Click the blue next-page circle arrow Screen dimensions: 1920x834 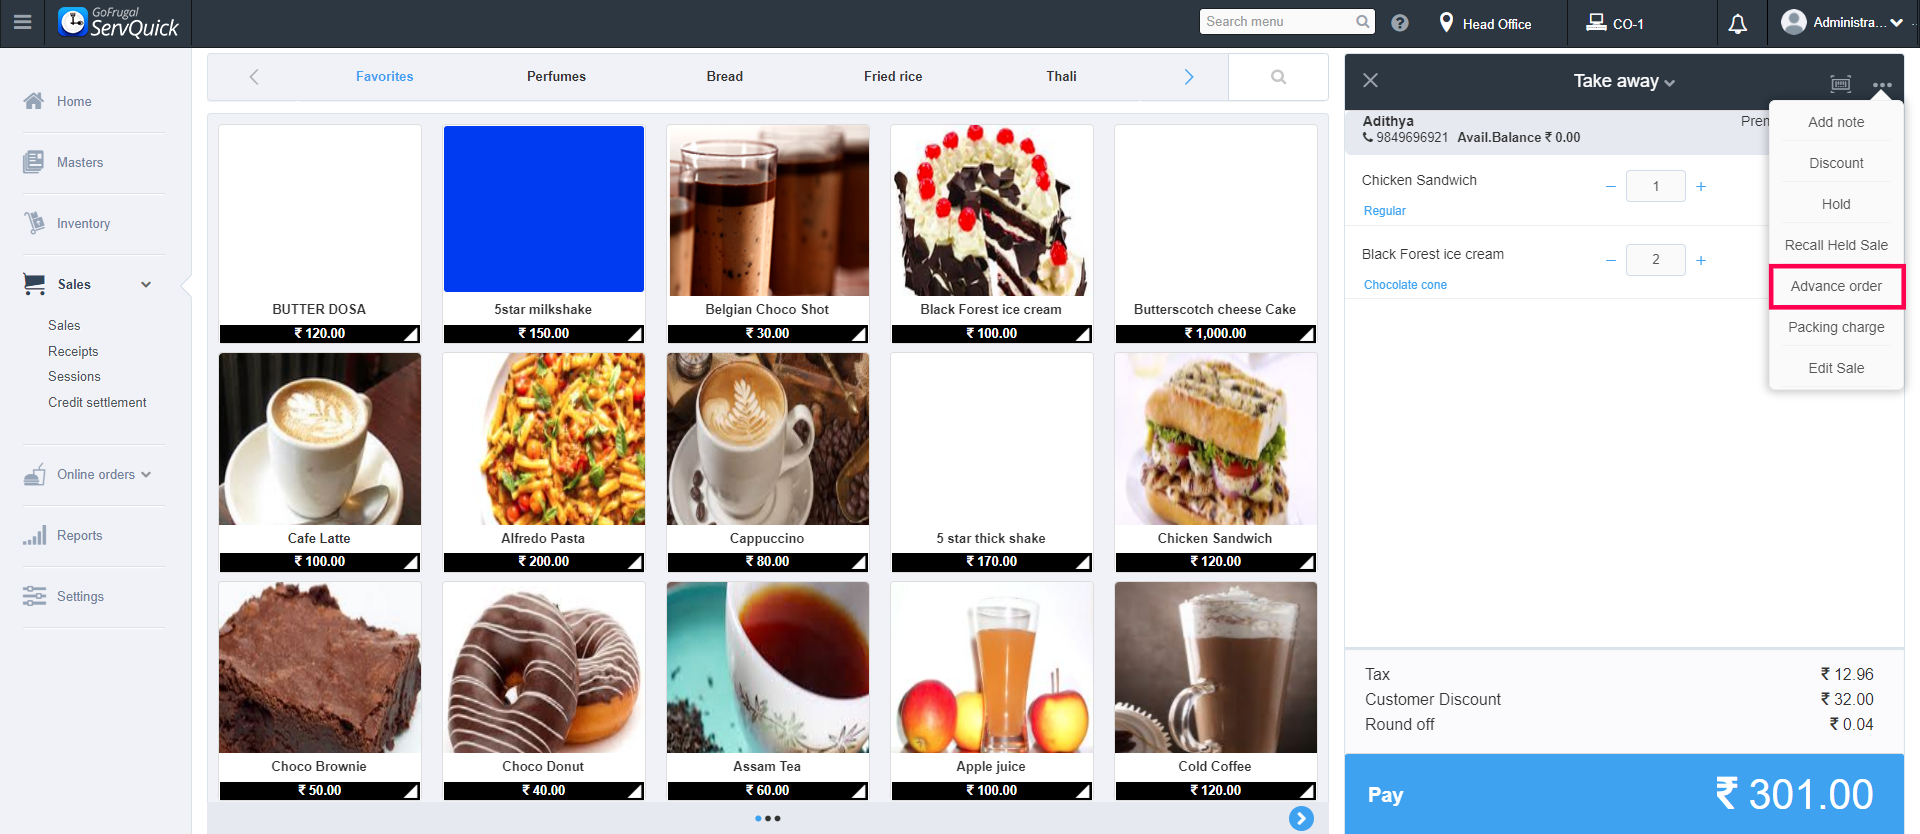(x=1301, y=818)
